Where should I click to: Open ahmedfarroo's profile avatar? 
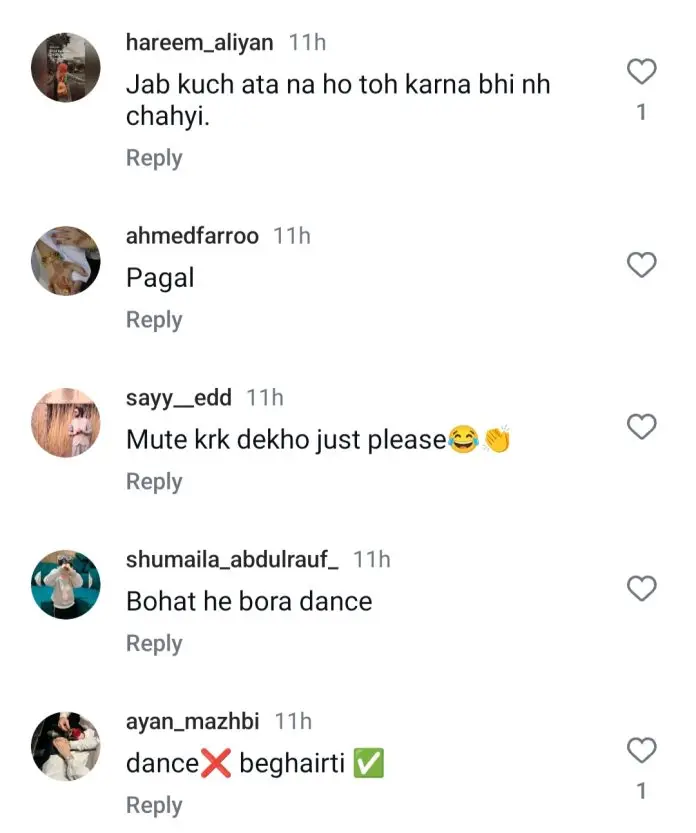point(66,260)
